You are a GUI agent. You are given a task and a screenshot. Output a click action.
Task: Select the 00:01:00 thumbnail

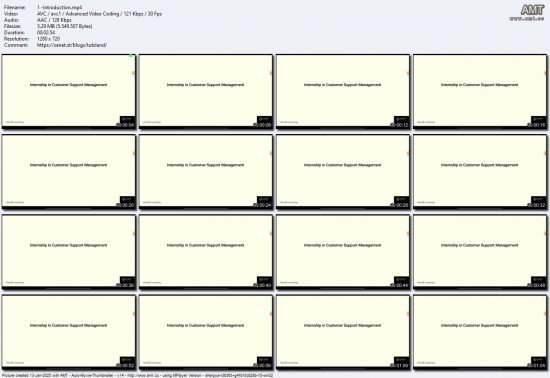click(343, 332)
